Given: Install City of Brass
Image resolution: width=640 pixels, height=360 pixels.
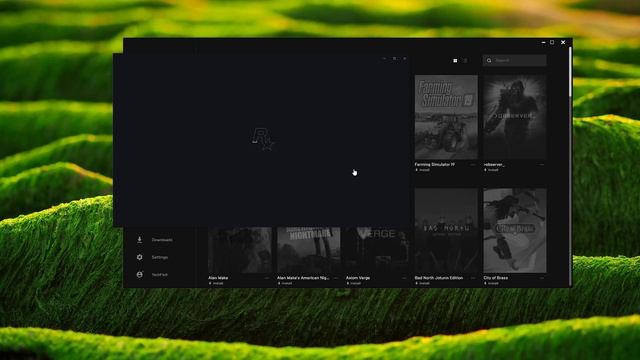Looking at the screenshot, I should 491,283.
